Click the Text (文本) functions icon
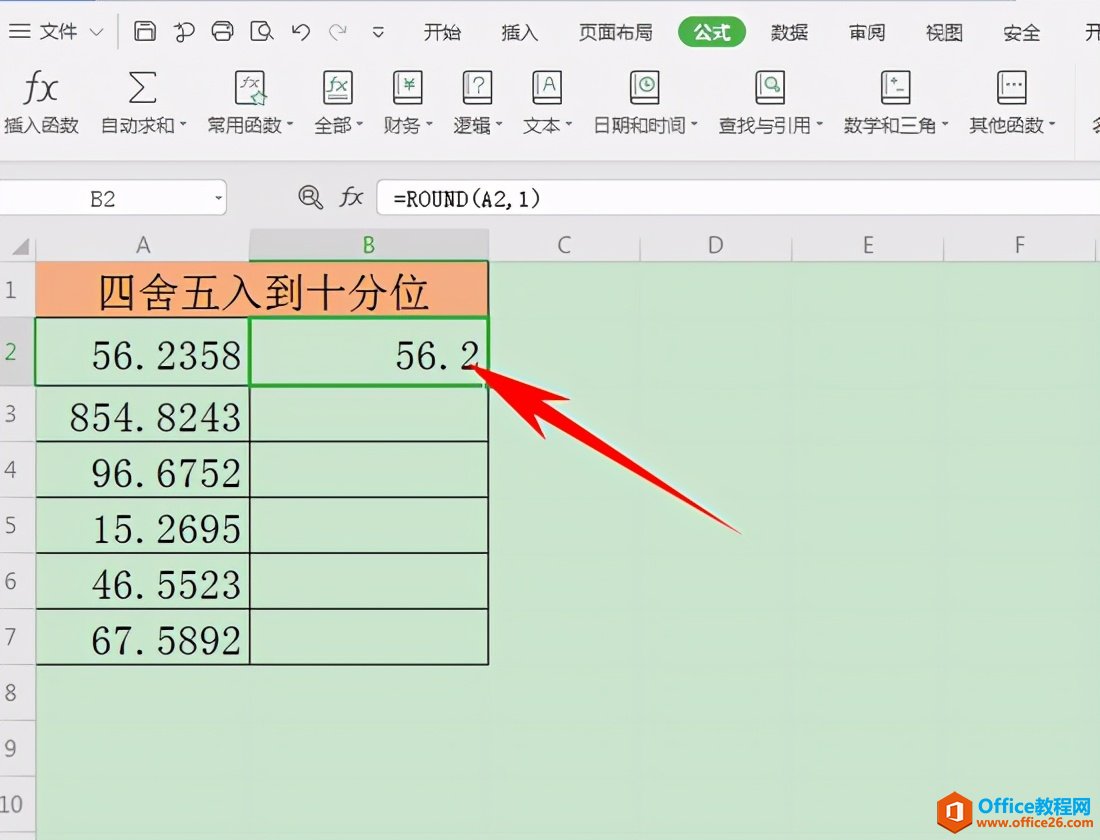The height and width of the screenshot is (840, 1100). (547, 90)
